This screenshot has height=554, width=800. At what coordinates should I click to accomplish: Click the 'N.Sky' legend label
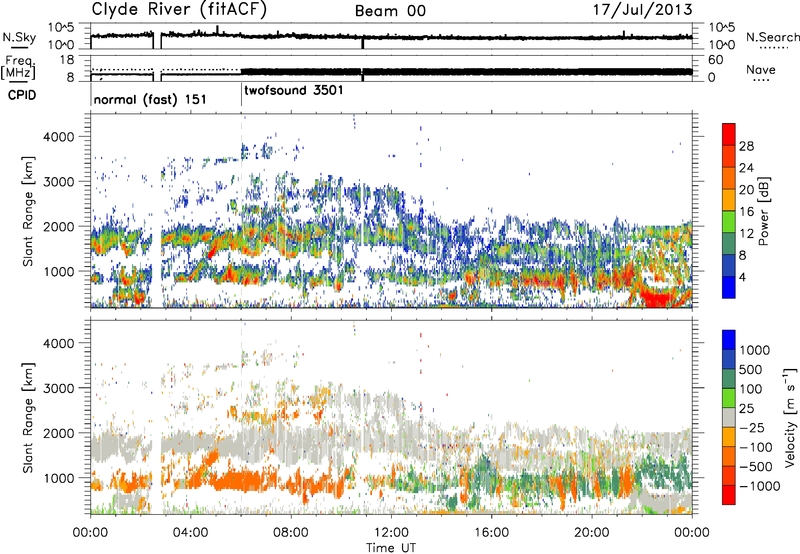tap(19, 37)
